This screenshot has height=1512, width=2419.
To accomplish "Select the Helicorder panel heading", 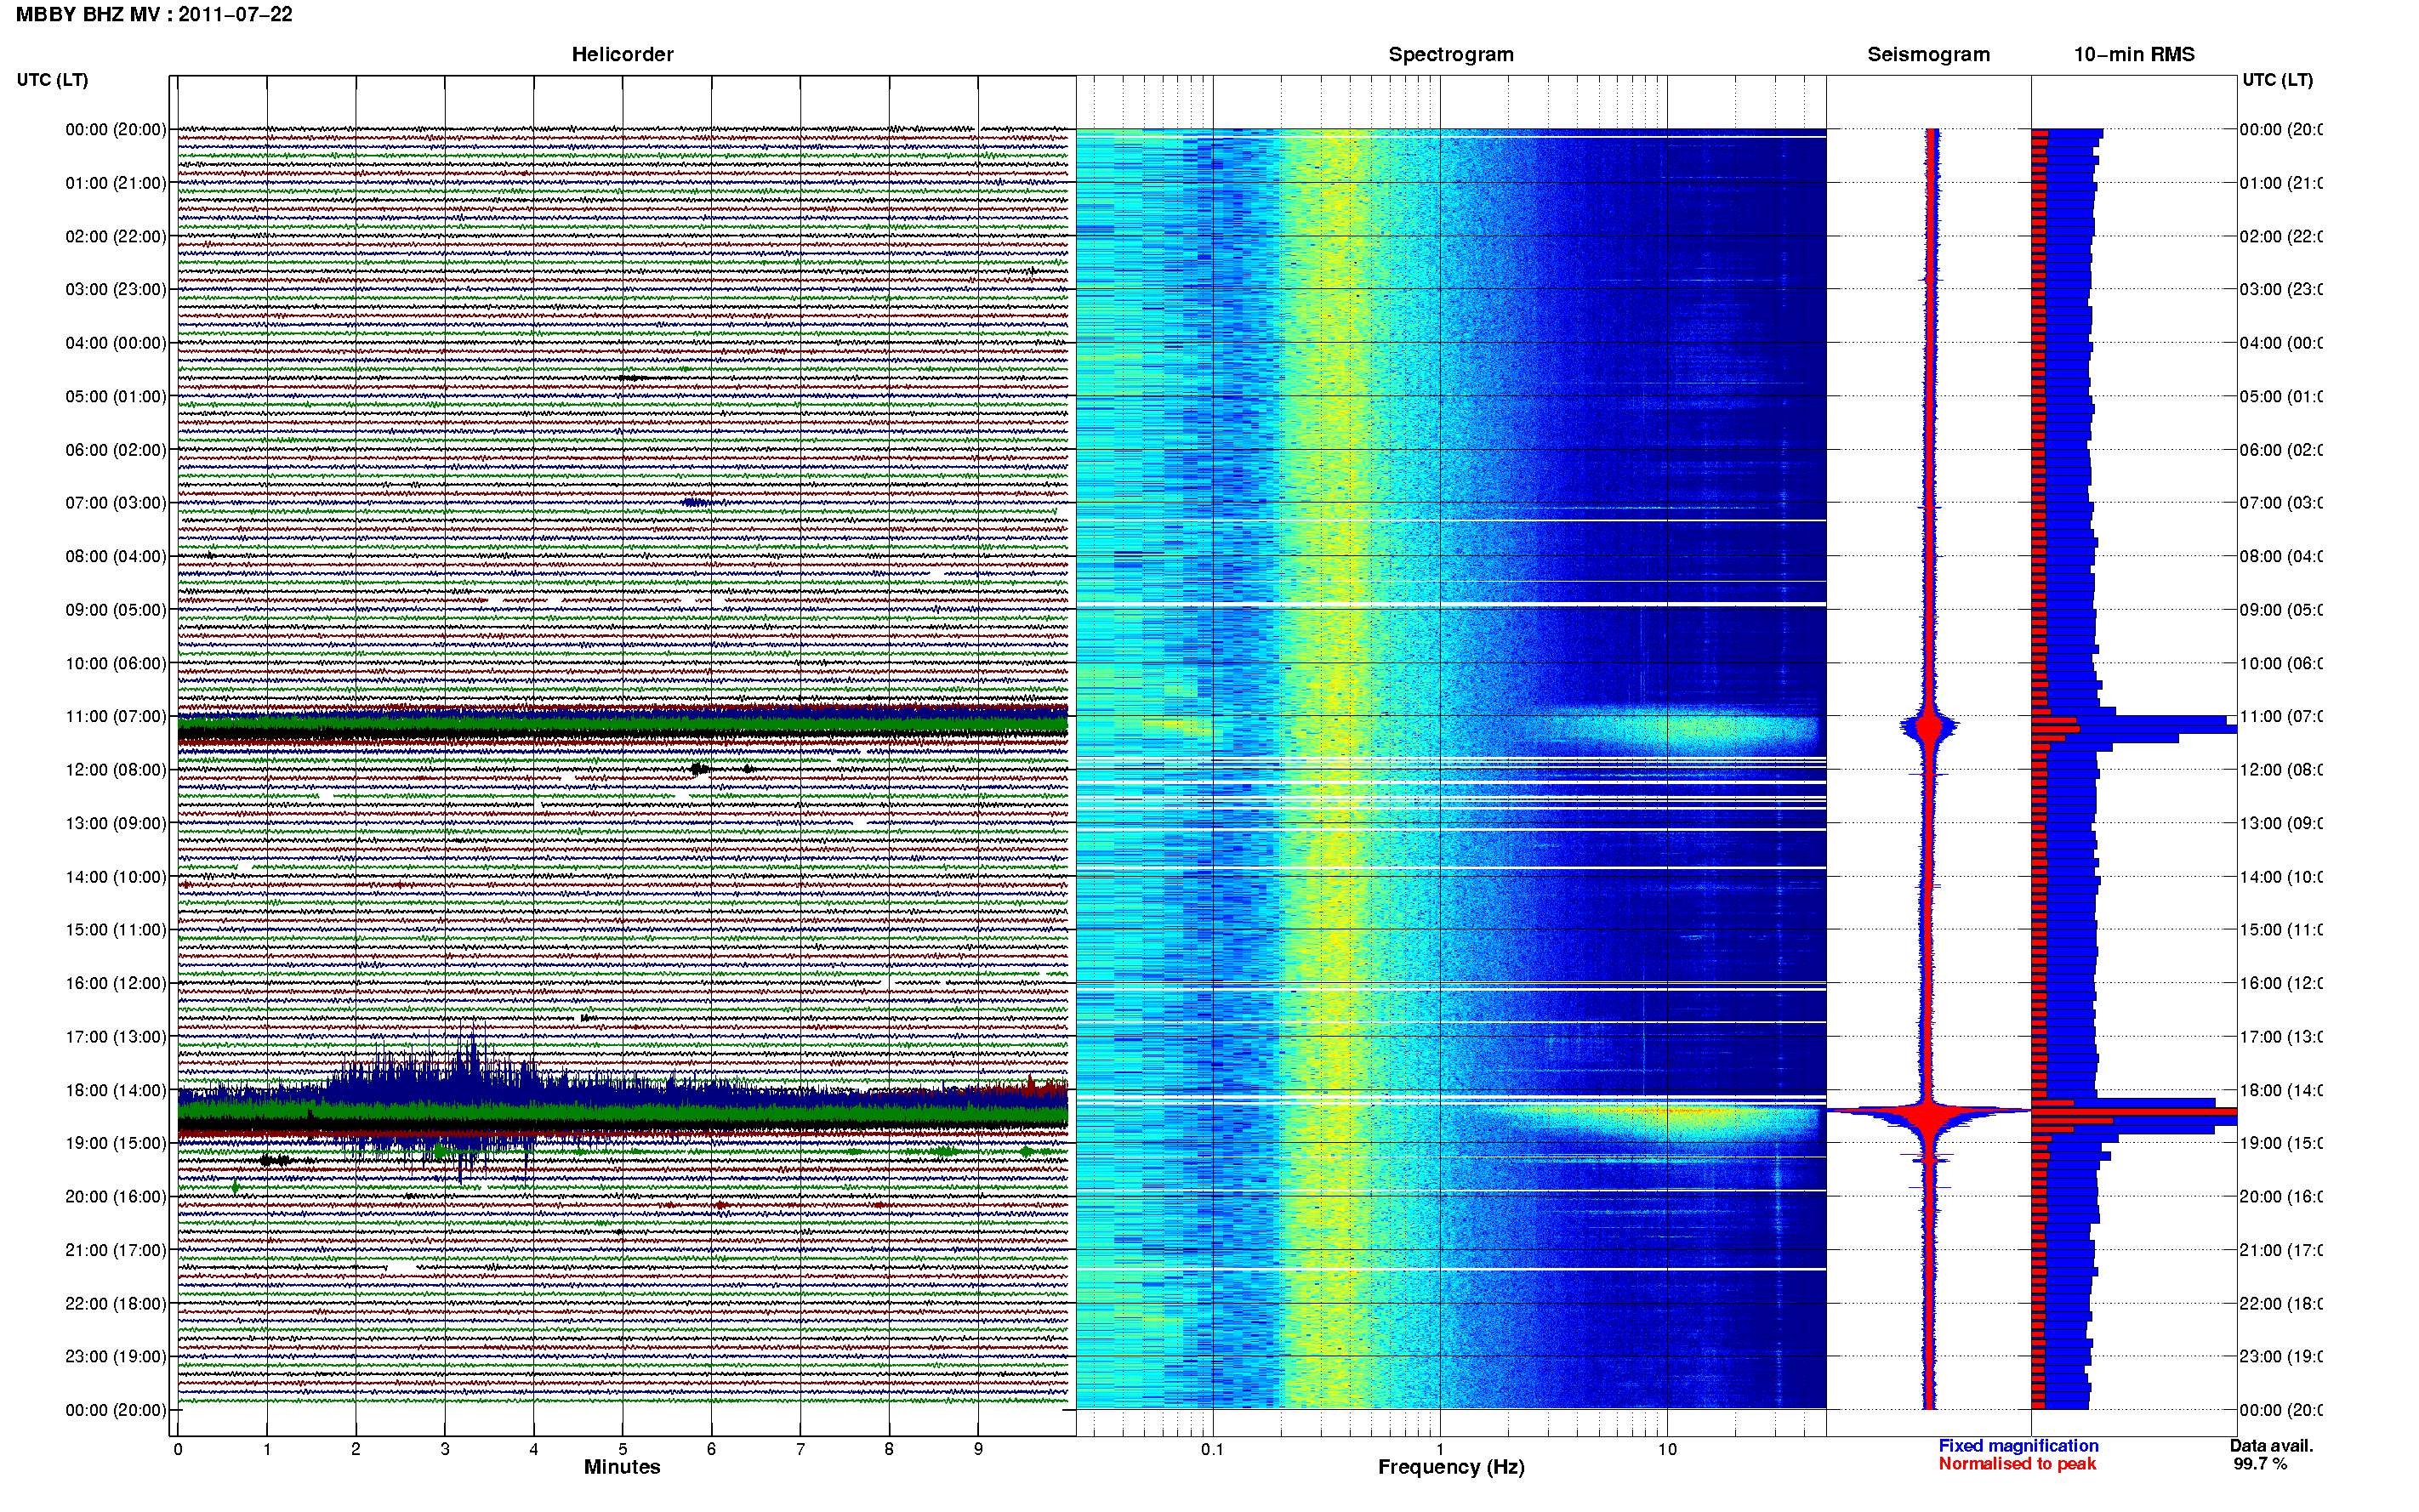I will (622, 54).
